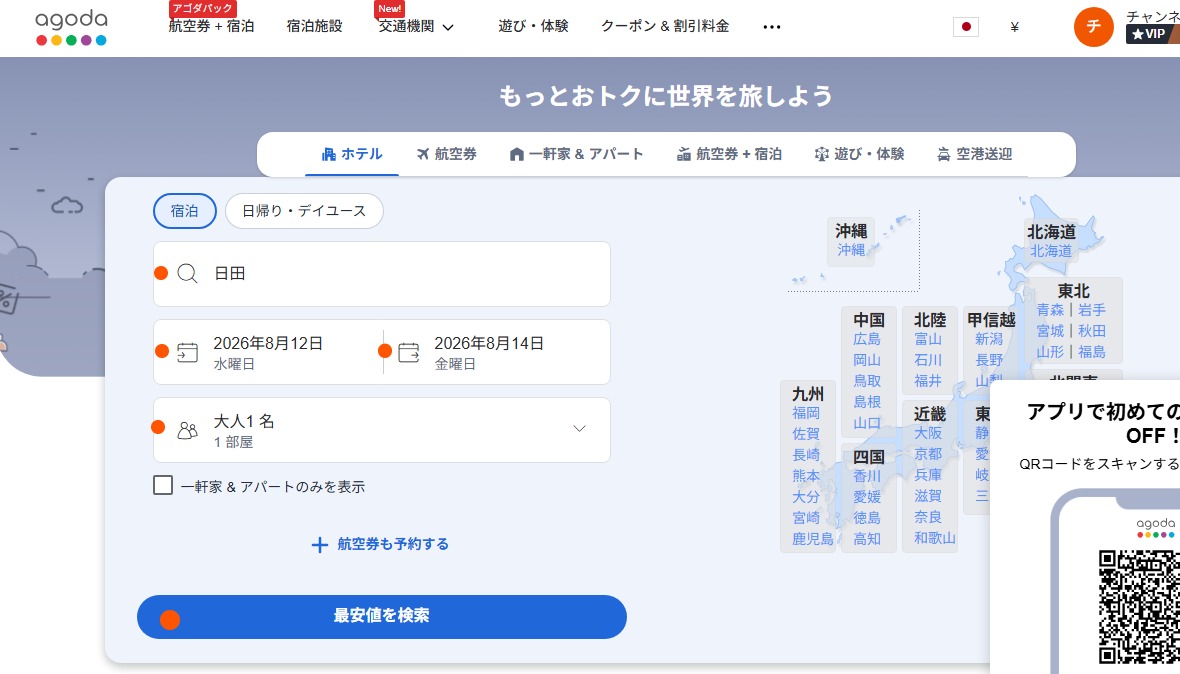Select 大阪 in 近畿 region
This screenshot has height=674, width=1180.
coord(928,433)
